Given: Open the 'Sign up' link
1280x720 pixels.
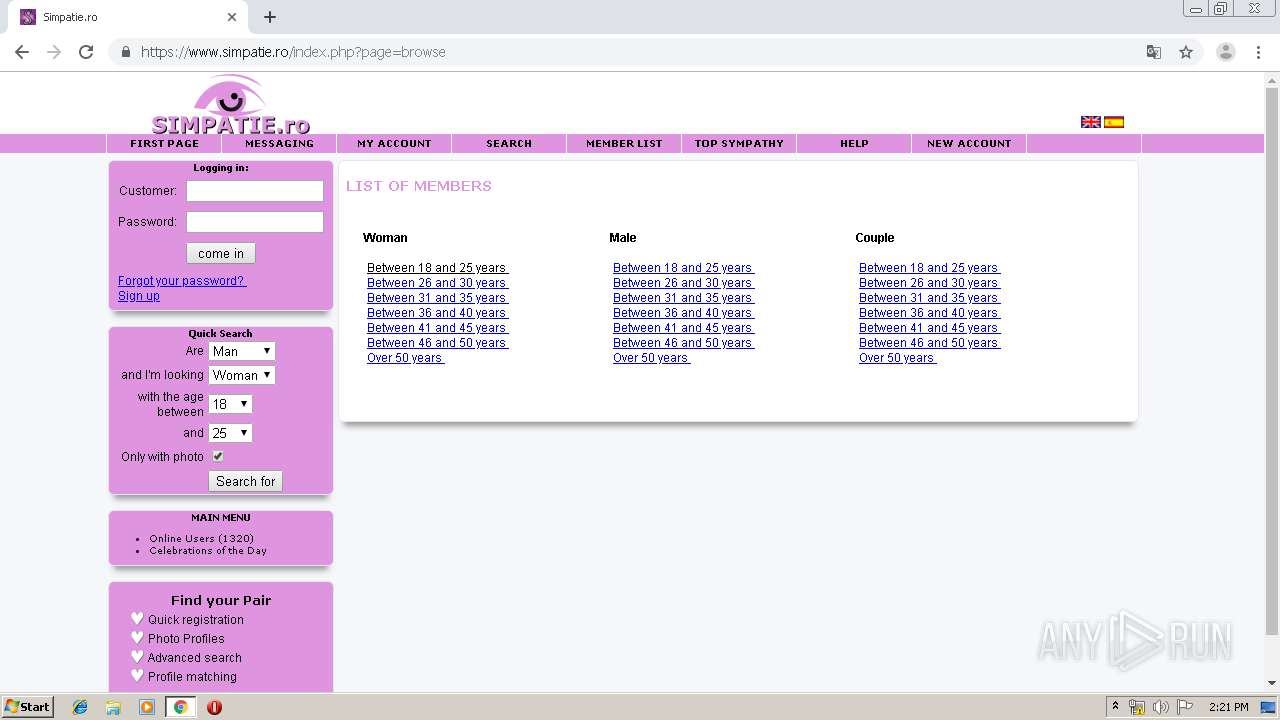Looking at the screenshot, I should [x=139, y=296].
